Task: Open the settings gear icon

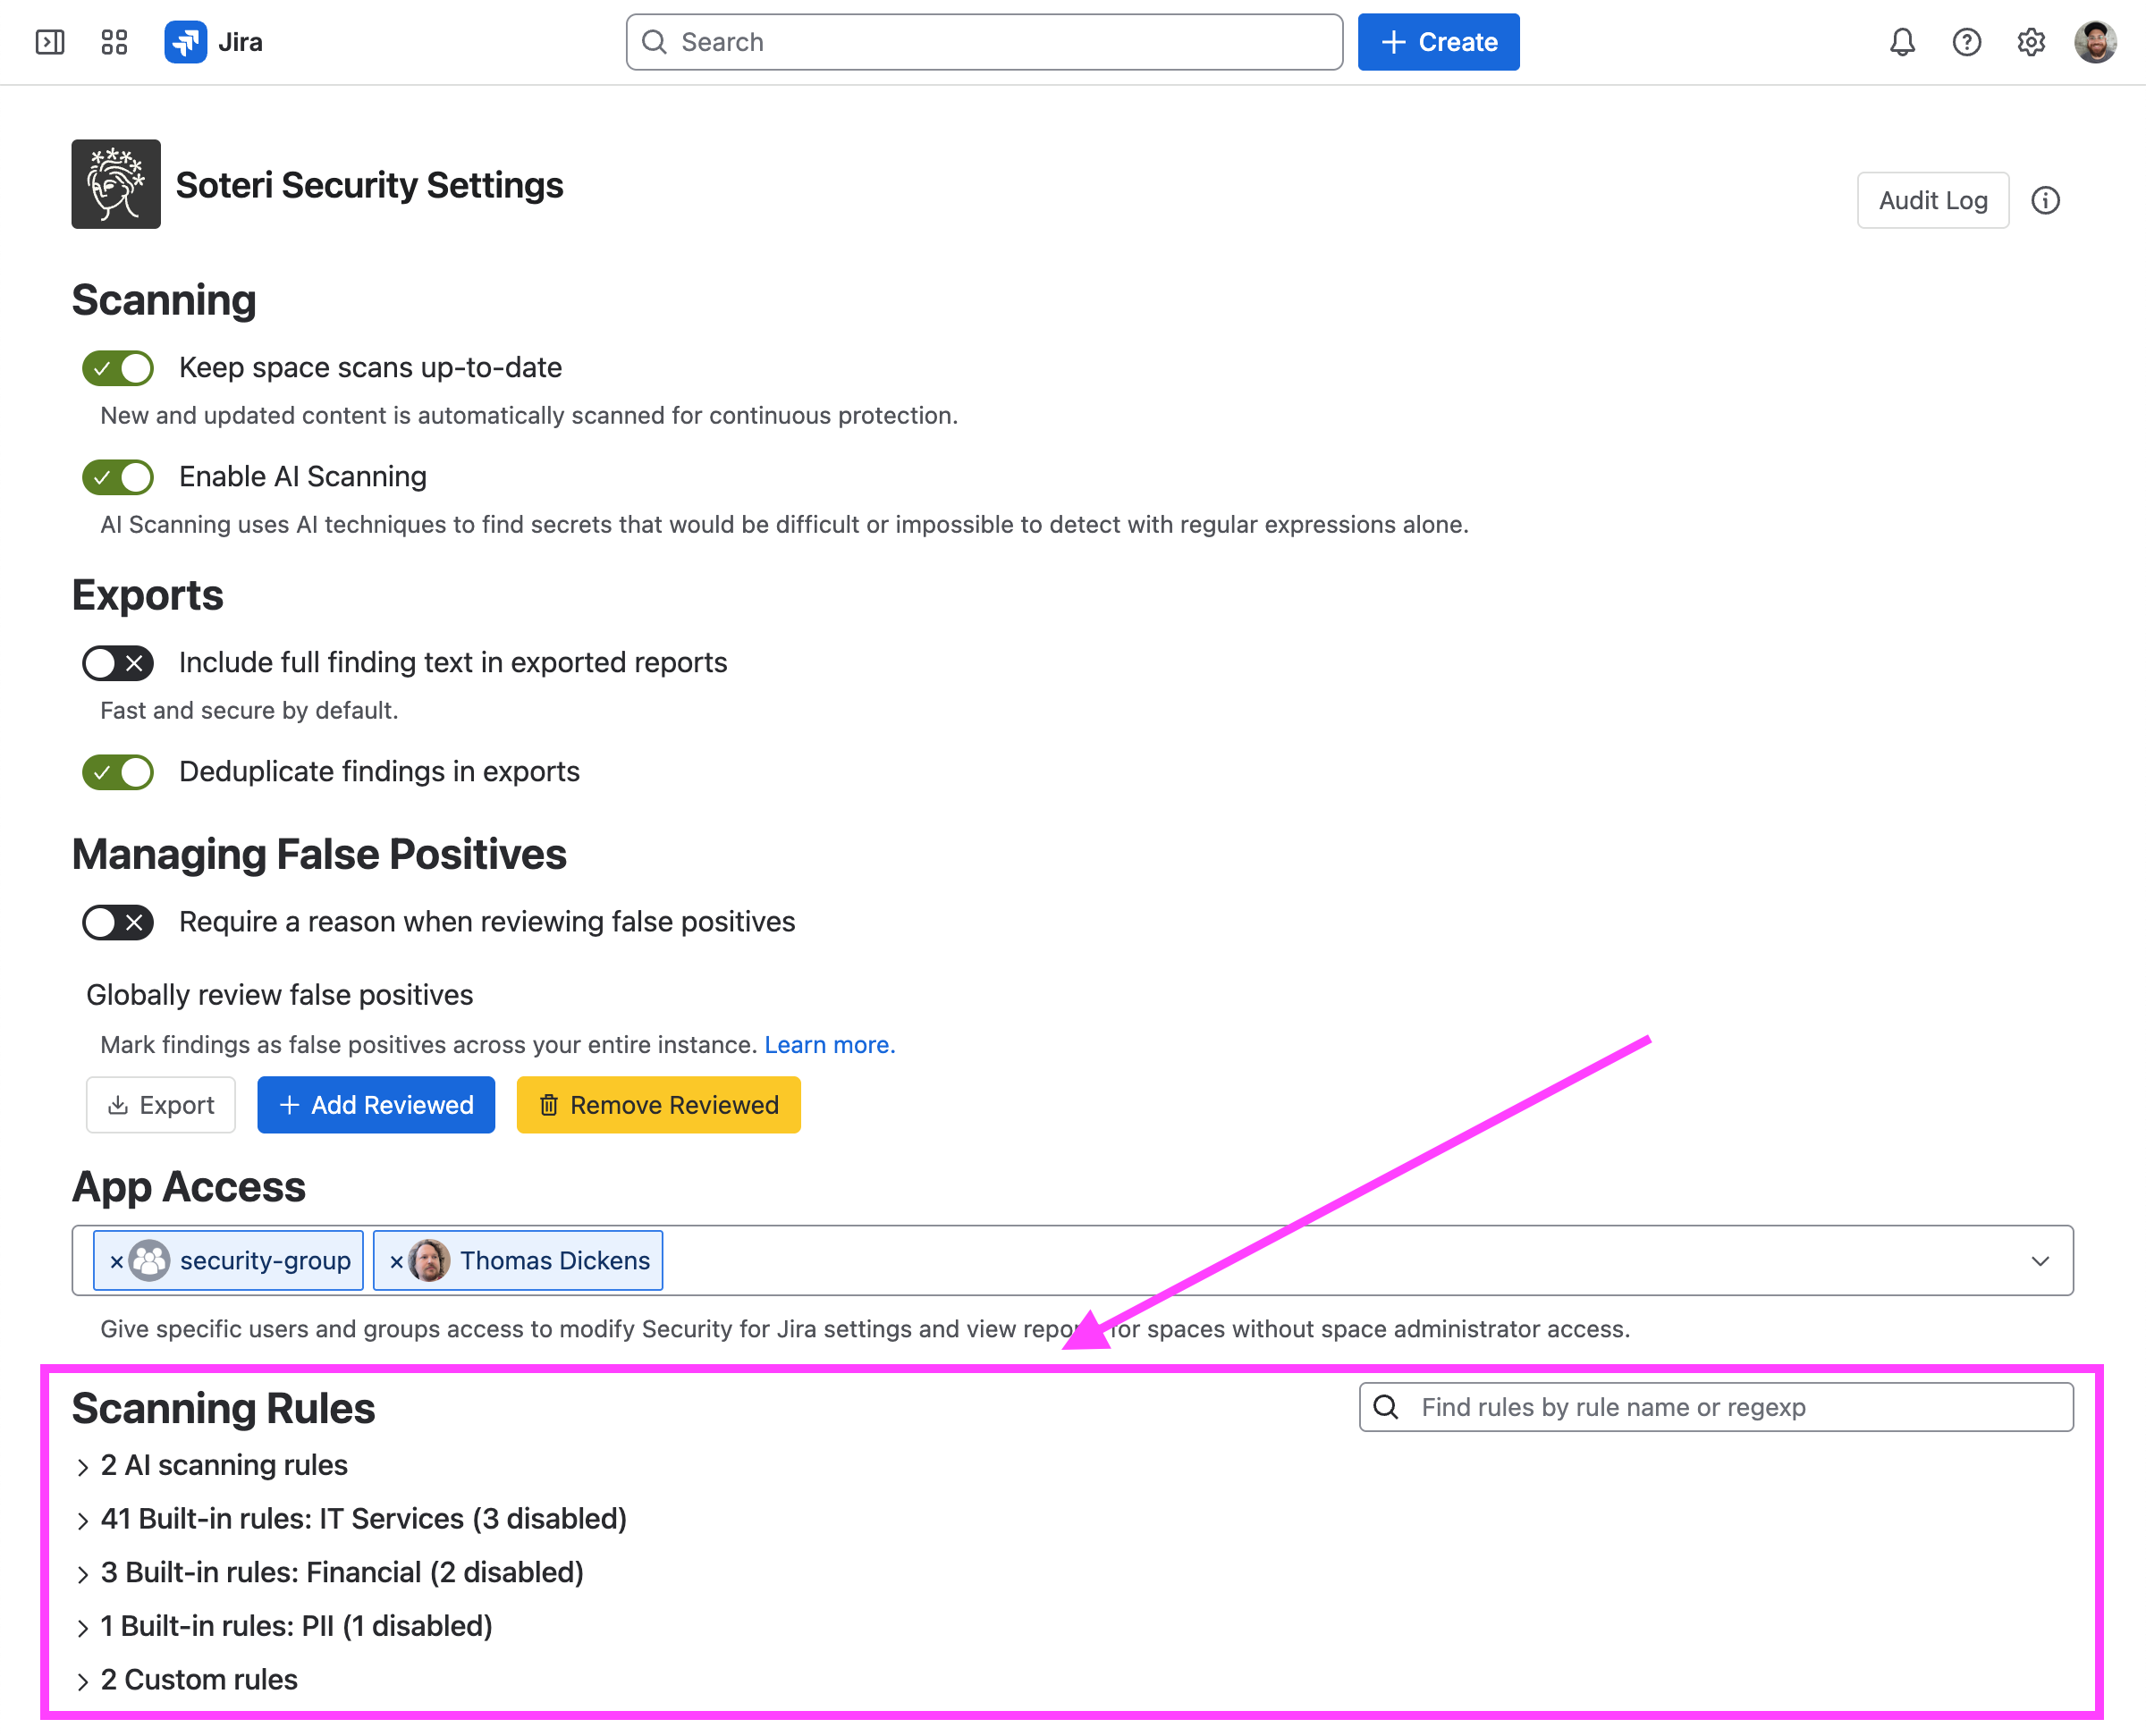Action: pos(2031,42)
